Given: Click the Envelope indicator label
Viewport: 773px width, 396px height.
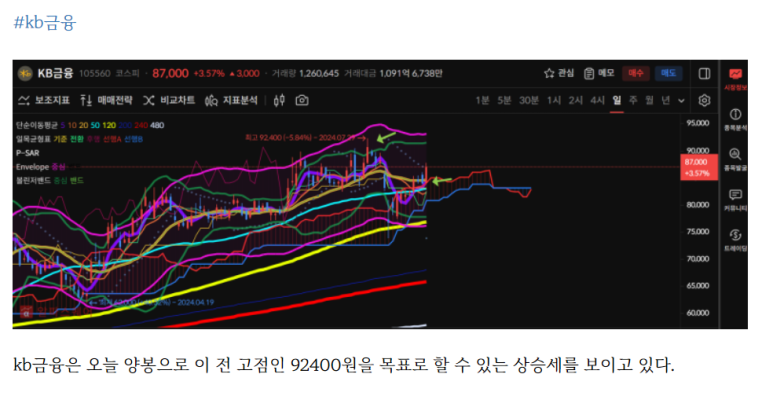Looking at the screenshot, I should 32,167.
